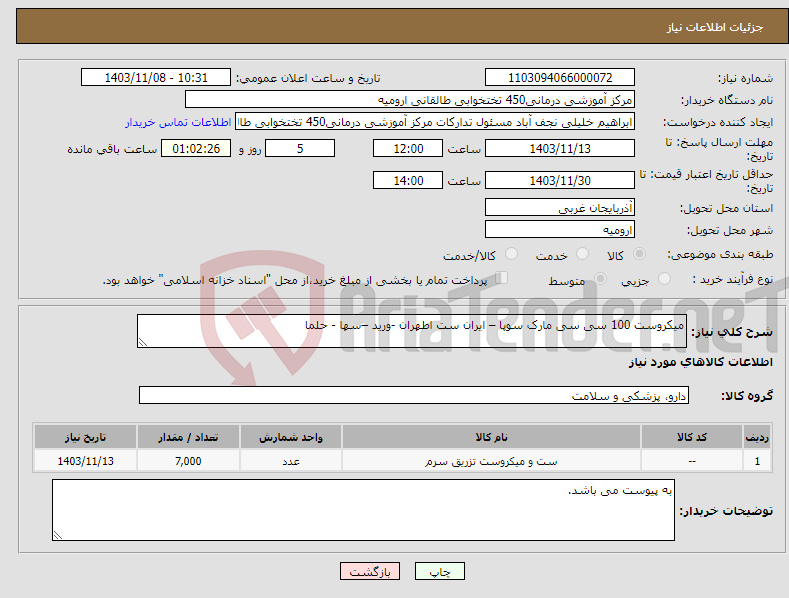Click the resize handle of description text area
Image resolution: width=789 pixels, height=598 pixels.
pyautogui.click(x=142, y=343)
